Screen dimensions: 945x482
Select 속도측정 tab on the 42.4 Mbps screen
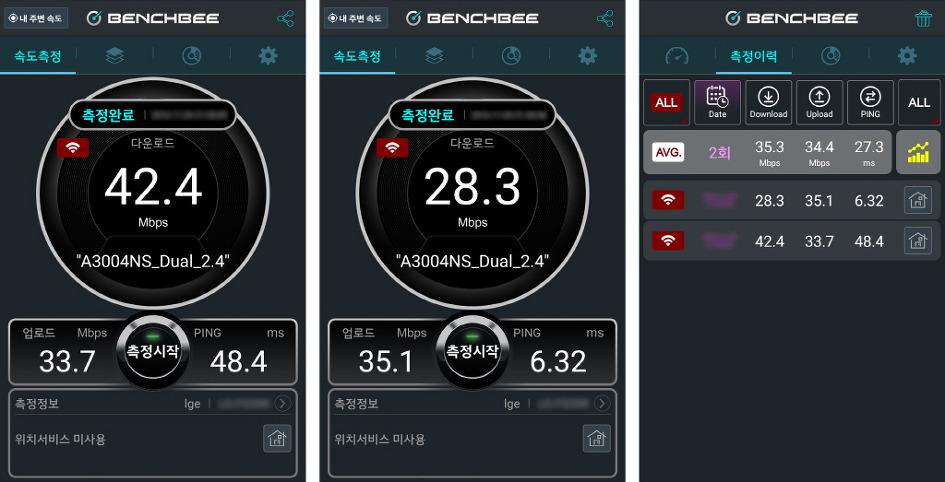point(38,57)
